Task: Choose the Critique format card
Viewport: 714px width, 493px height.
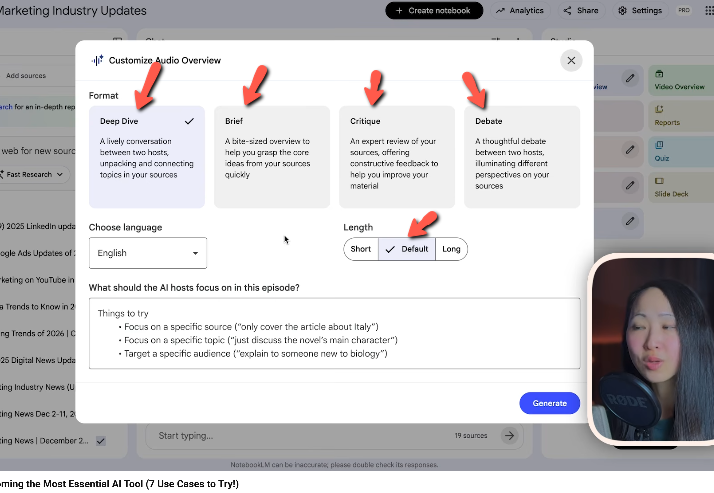Action: [397, 157]
